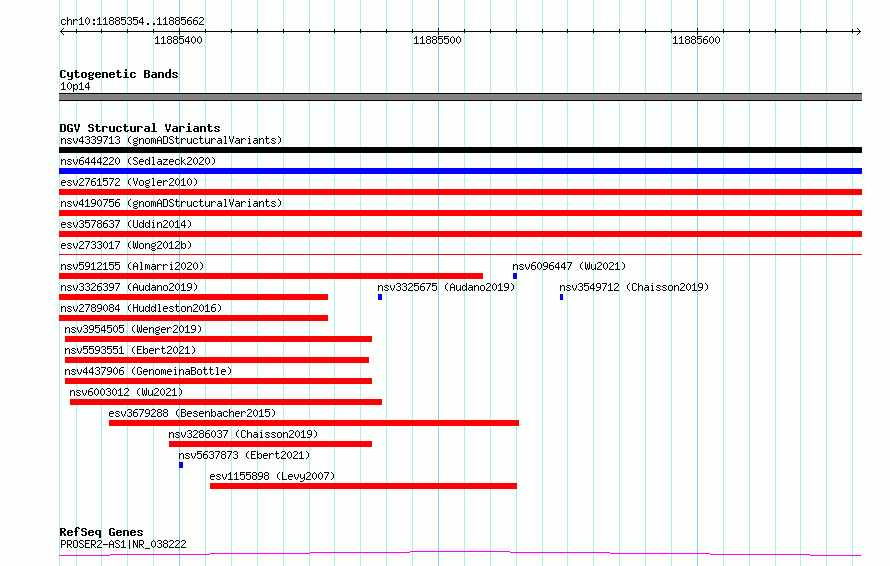This screenshot has width=890, height=566.
Task: Open the esv2733017 (Wong2012b) label
Action: (x=126, y=245)
